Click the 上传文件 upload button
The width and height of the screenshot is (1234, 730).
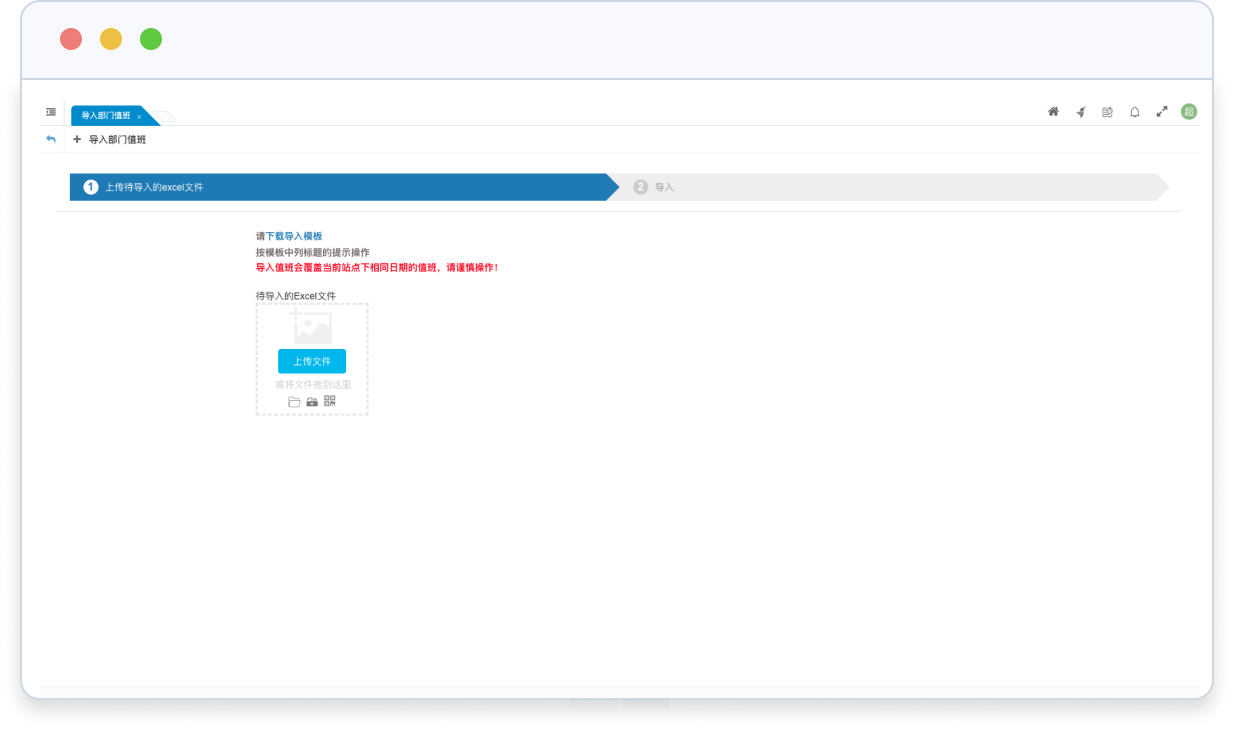coord(312,361)
